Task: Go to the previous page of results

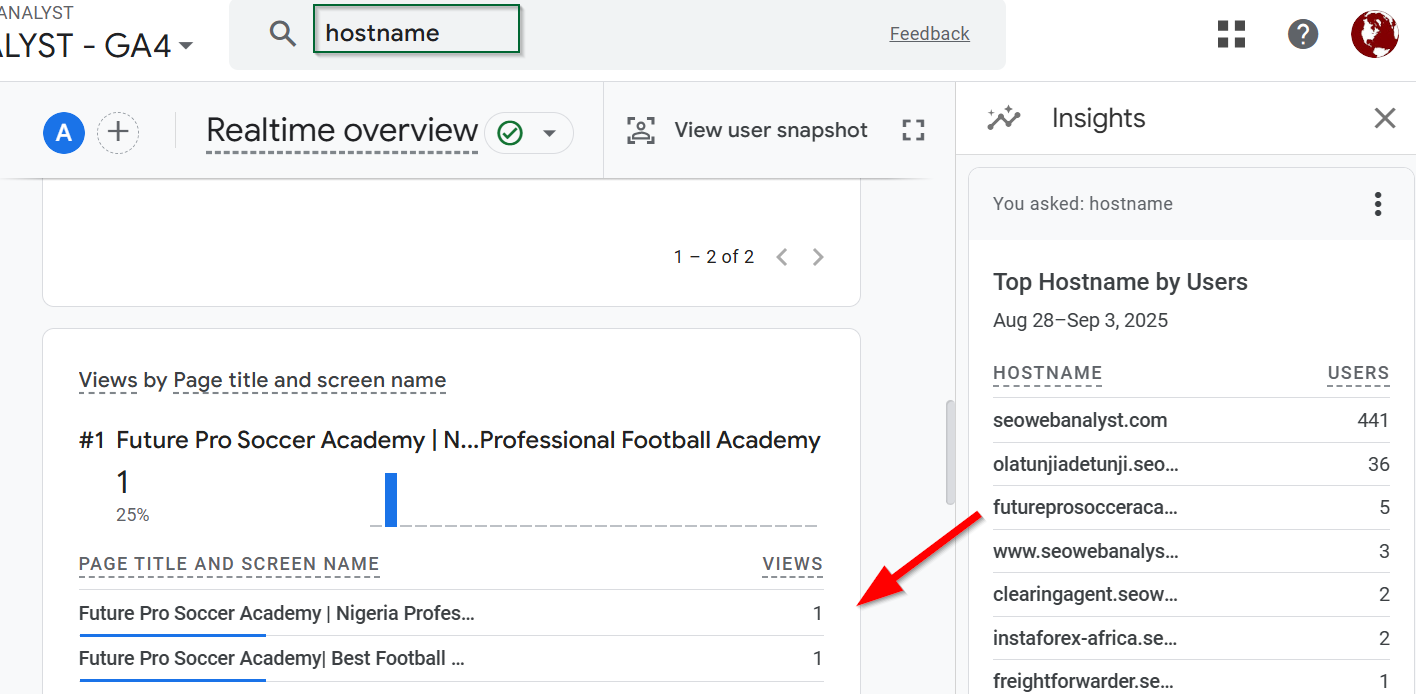Action: pyautogui.click(x=782, y=257)
